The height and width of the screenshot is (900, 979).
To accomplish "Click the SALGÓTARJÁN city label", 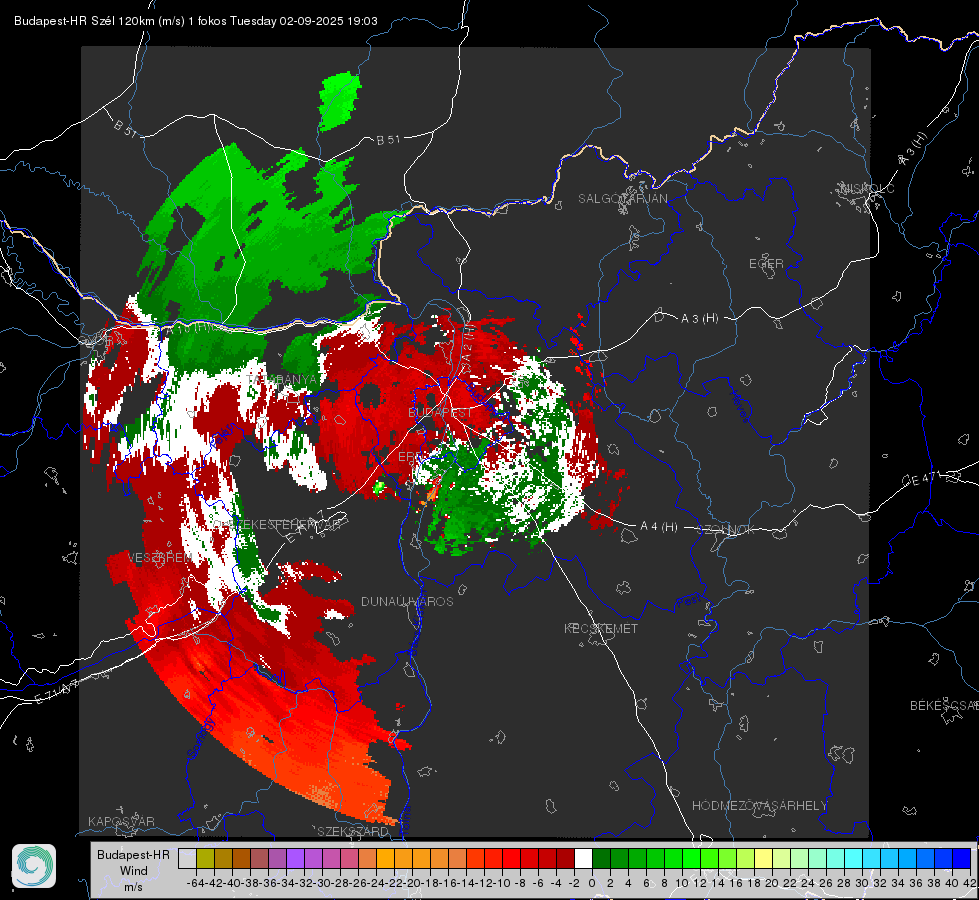I will [622, 199].
